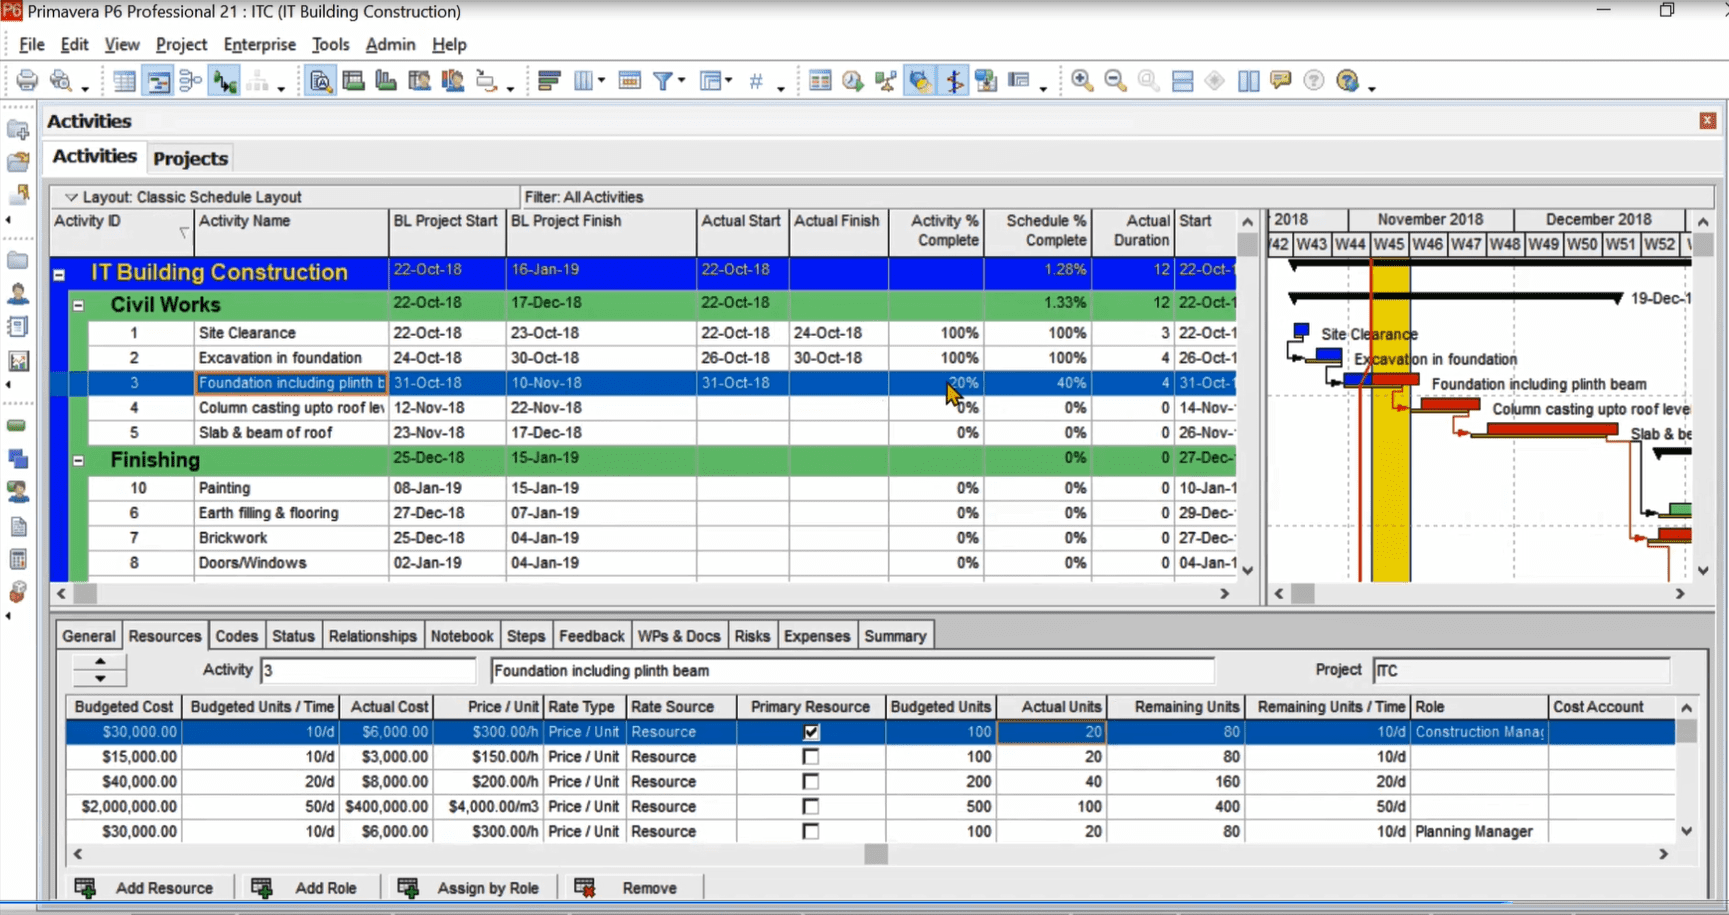Click the Foundation including plinth beam Gantt bar
This screenshot has width=1729, height=915.
pyautogui.click(x=1380, y=380)
